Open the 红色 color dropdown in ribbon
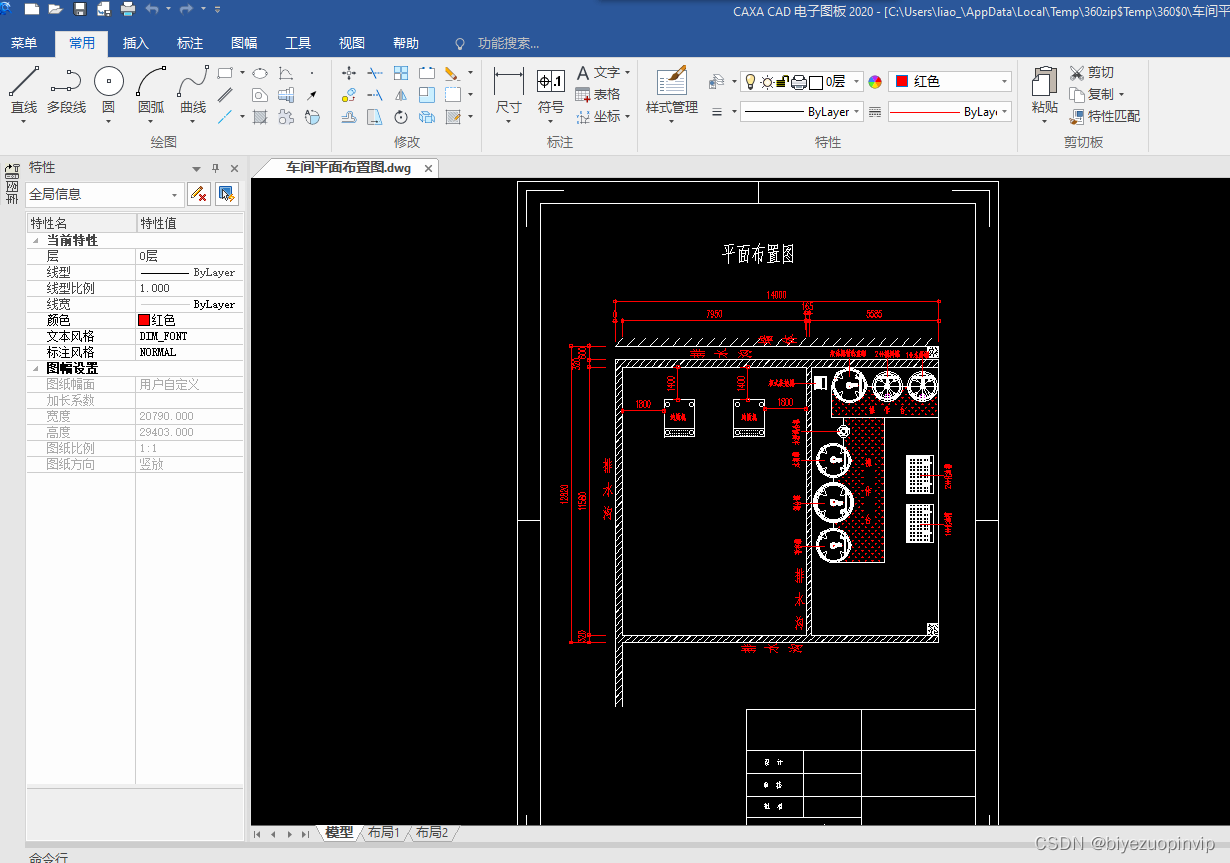The image size is (1230, 863). coord(1004,82)
